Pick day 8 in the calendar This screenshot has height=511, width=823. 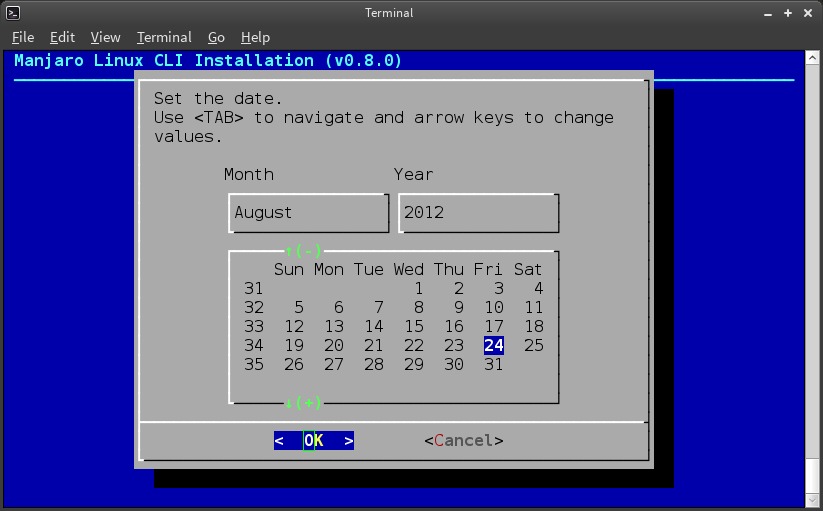pyautogui.click(x=418, y=307)
